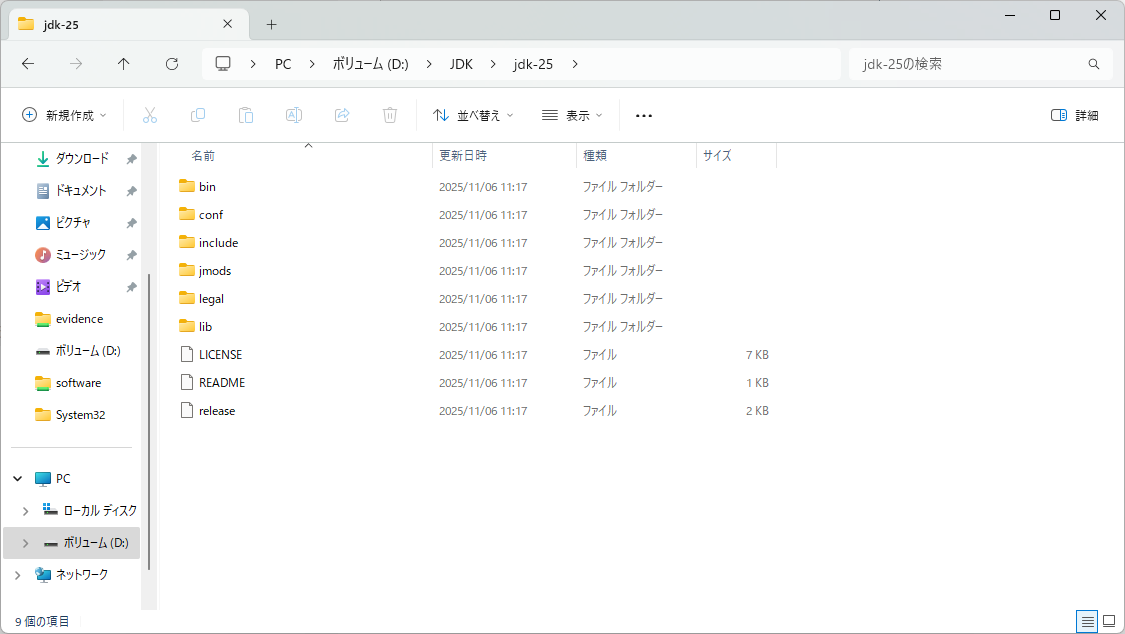The width and height of the screenshot is (1125, 634).
Task: Click the Rename icon in toolbar
Action: tap(293, 115)
